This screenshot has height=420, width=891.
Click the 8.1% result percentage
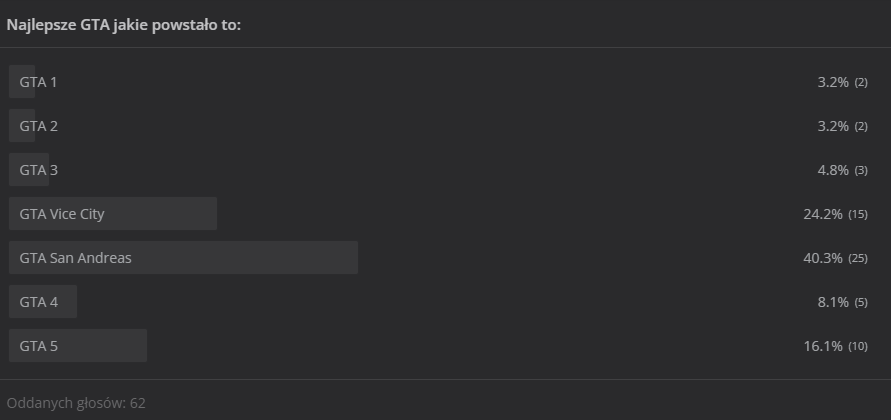pos(833,302)
